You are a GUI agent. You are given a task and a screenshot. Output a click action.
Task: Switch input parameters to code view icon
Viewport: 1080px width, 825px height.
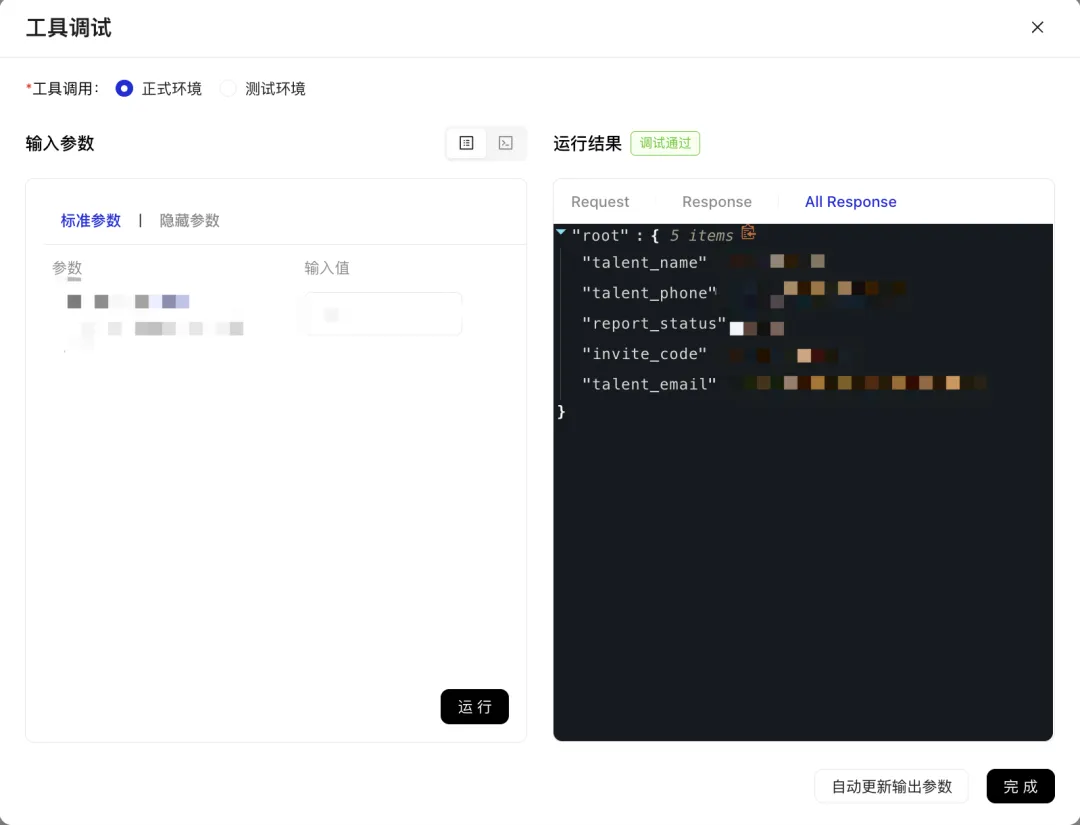coord(506,143)
